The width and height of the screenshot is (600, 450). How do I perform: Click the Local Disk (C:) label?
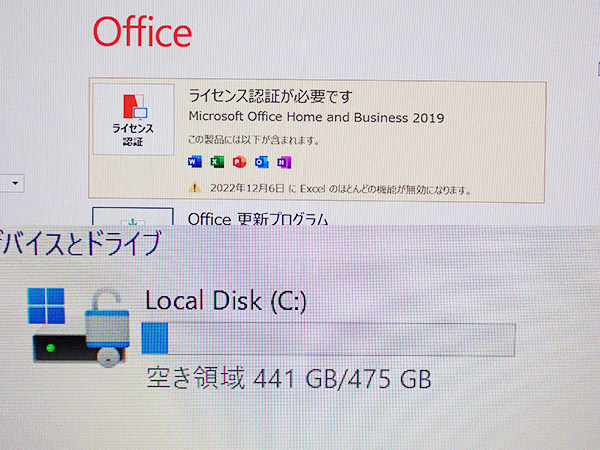tap(226, 300)
